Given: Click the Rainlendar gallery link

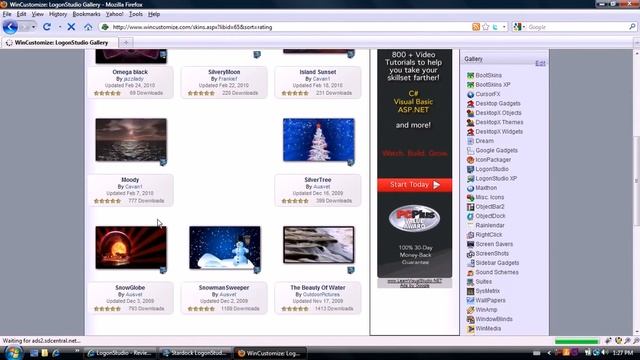Looking at the screenshot, I should (490, 226).
